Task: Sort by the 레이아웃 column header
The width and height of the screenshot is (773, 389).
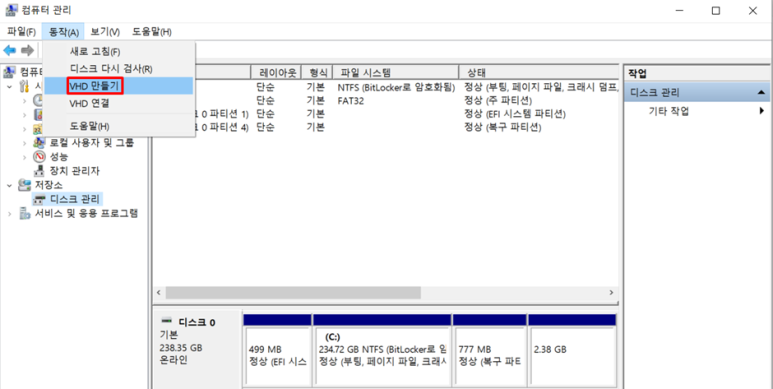Action: click(276, 72)
